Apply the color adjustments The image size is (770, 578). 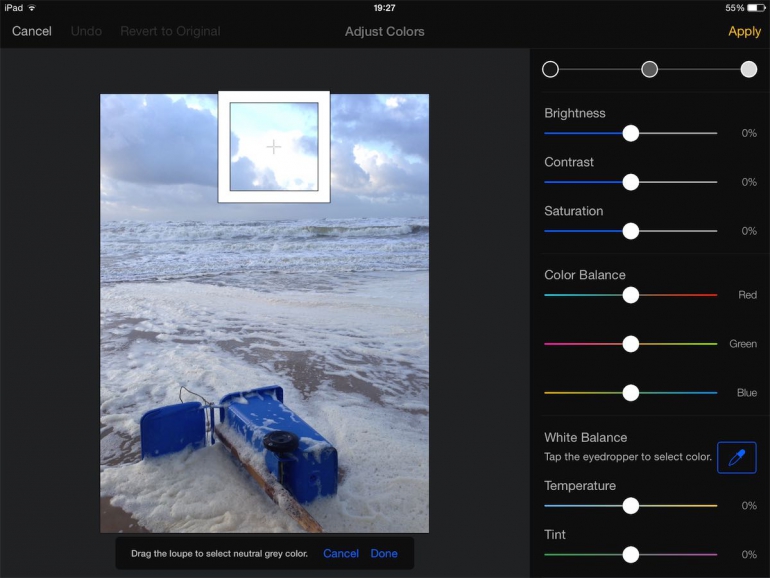pos(744,31)
